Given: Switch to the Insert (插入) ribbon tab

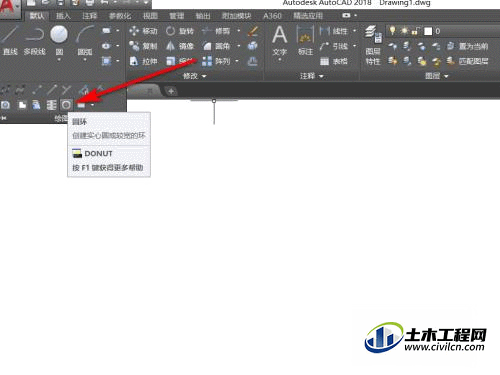Looking at the screenshot, I should tap(63, 16).
